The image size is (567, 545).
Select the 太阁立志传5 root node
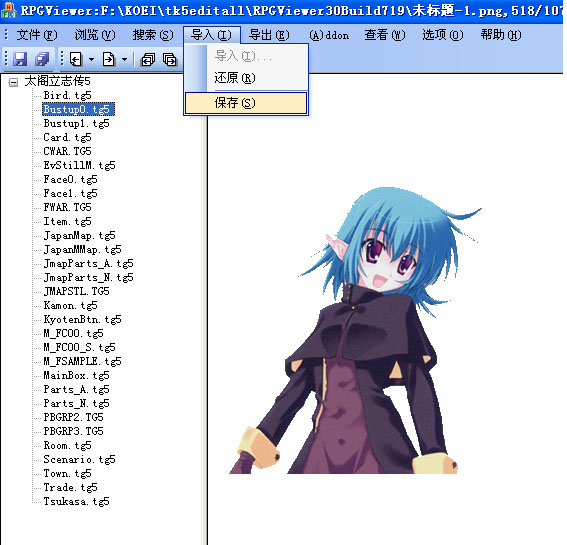[x=57, y=81]
